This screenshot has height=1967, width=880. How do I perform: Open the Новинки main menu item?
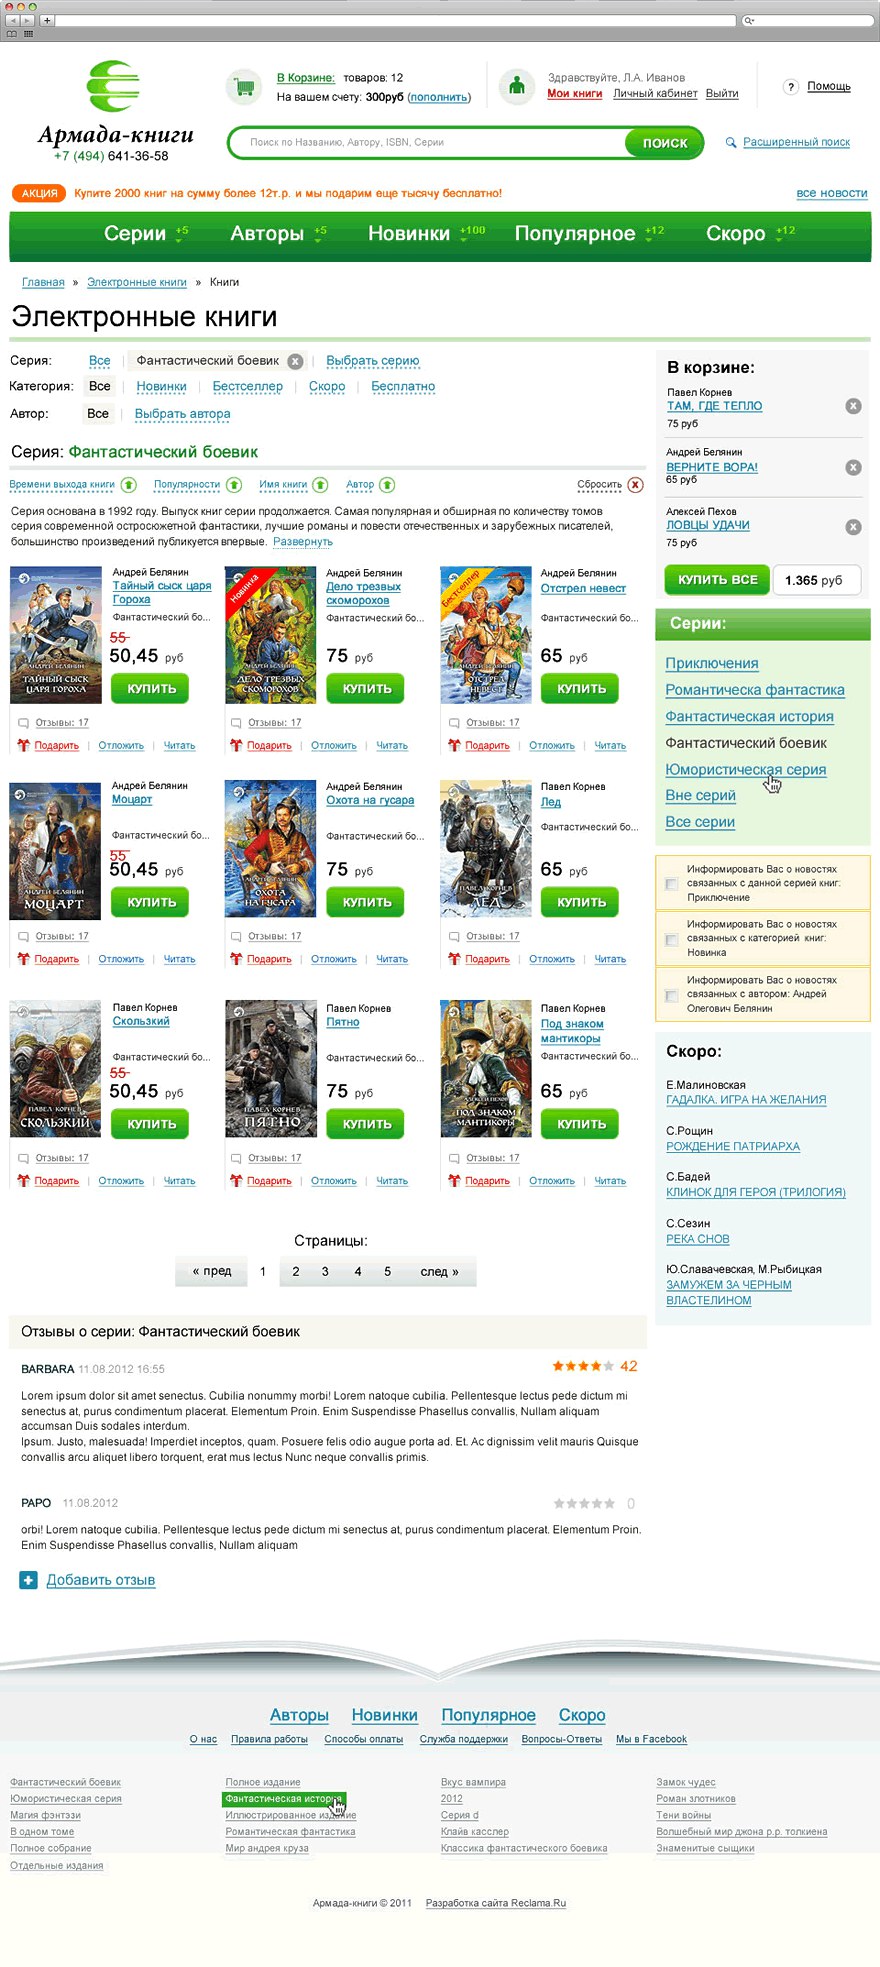pos(409,233)
